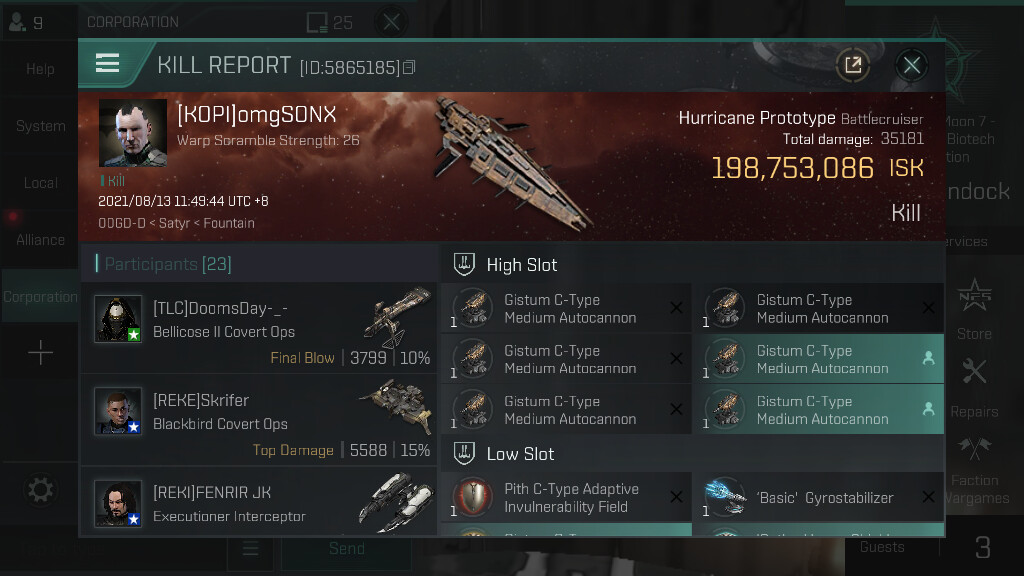Open the omgSONX pilot portrait
Image resolution: width=1024 pixels, height=576 pixels.
click(x=133, y=133)
